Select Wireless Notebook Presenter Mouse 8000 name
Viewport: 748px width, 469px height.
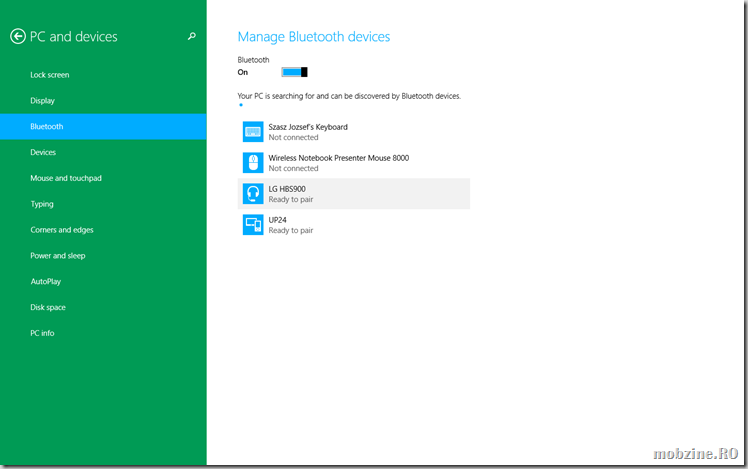pos(338,158)
